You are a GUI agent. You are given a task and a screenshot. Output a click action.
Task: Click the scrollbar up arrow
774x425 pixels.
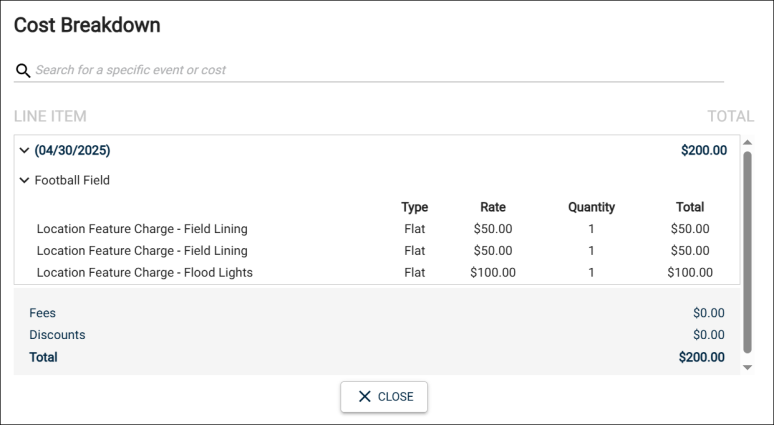pos(747,143)
